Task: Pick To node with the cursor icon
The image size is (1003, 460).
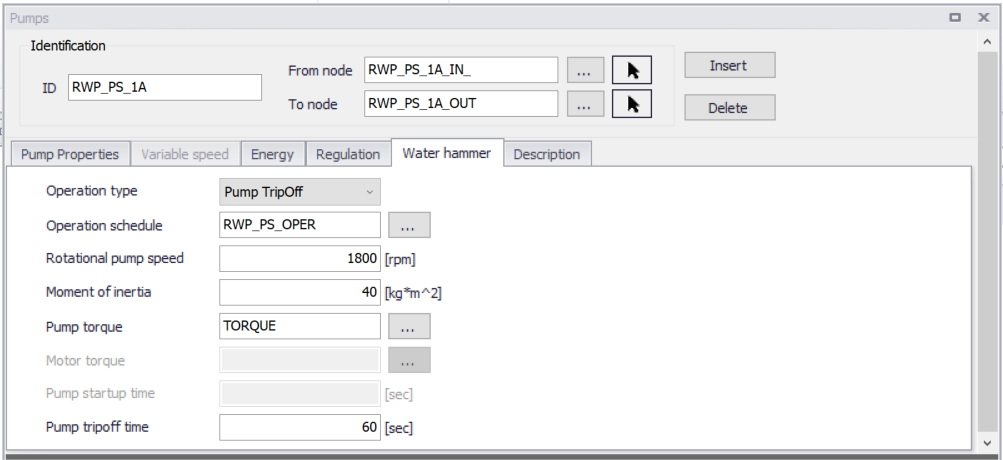Action: pos(631,104)
